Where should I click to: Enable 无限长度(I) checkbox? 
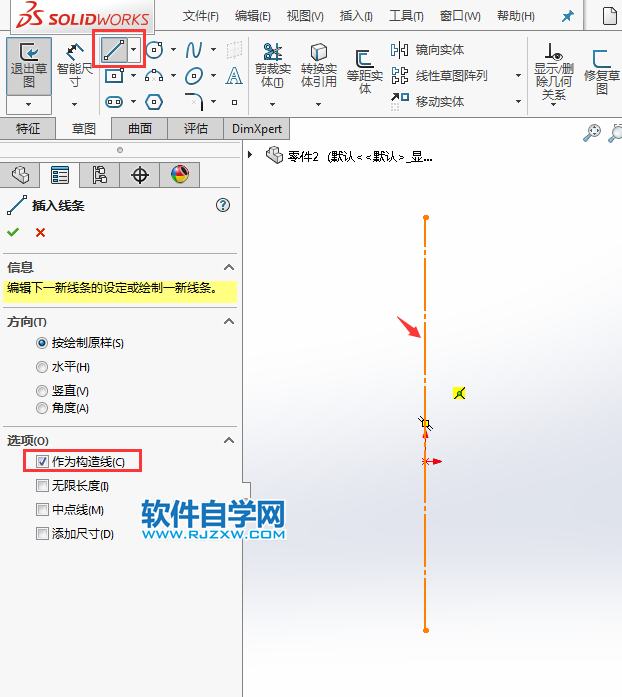(x=42, y=485)
